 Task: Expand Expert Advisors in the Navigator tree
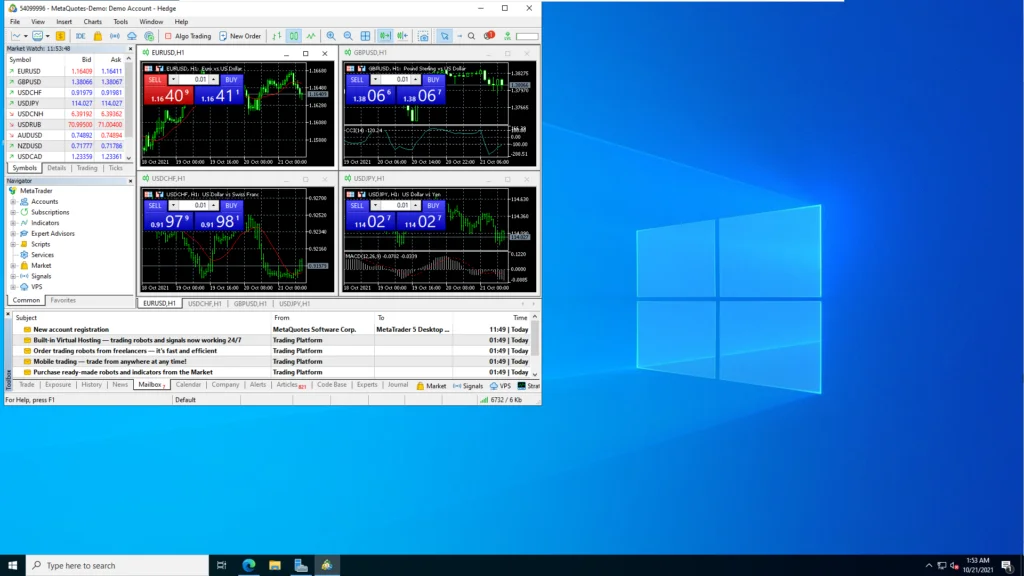(13, 234)
